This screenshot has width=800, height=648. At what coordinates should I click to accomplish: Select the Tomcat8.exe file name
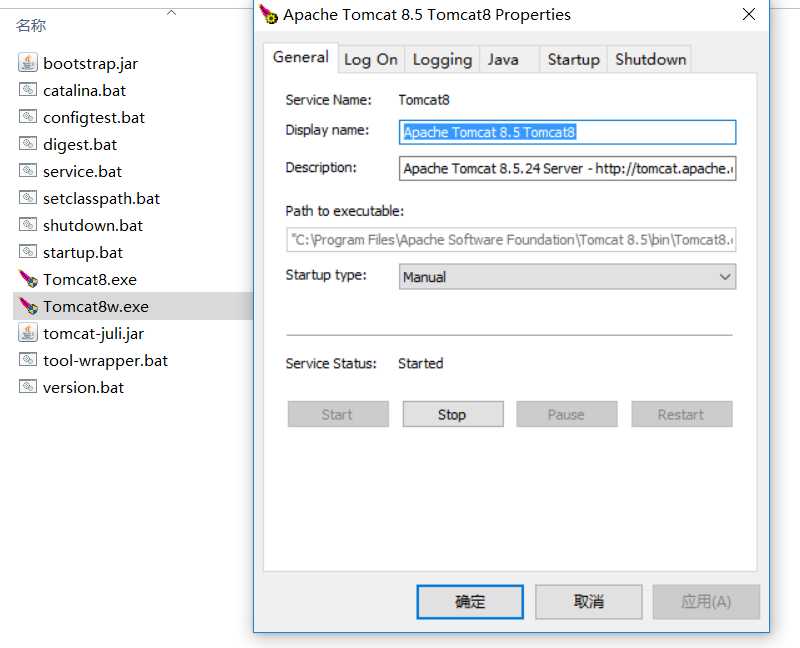click(x=90, y=280)
